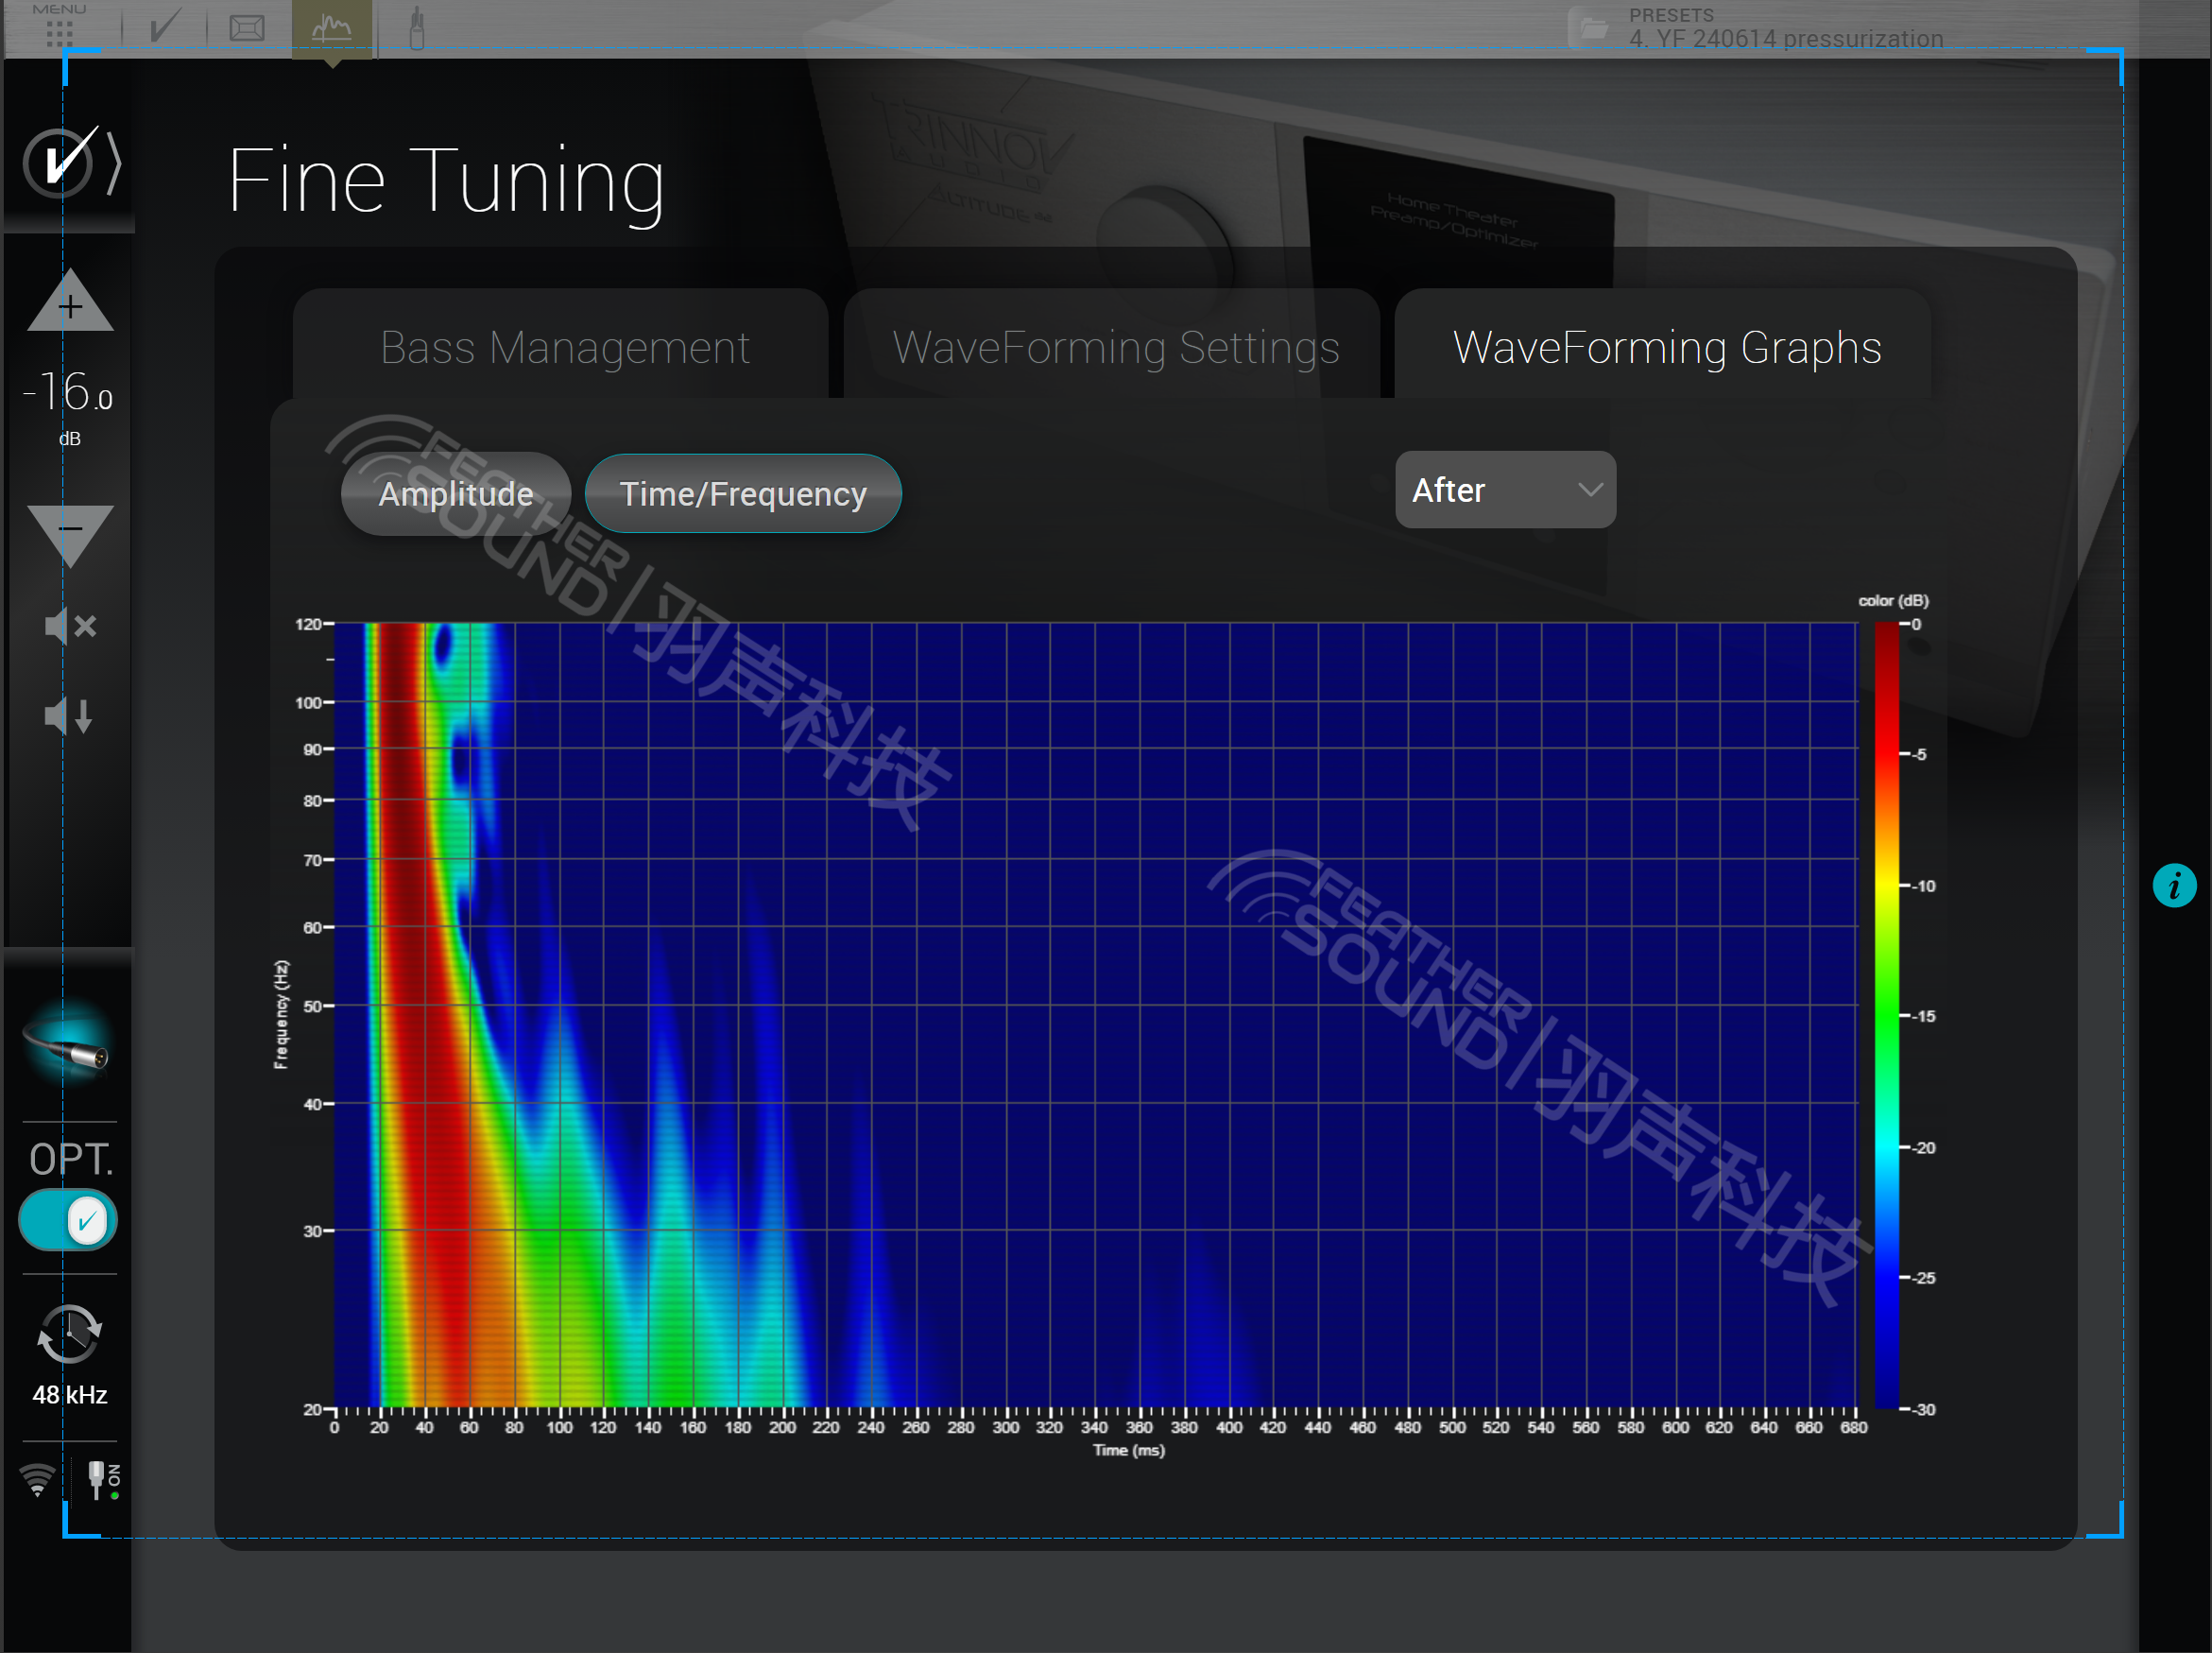Toggle the OPT. optimizer switch
Screen dimensions: 2212x1653
point(68,1220)
